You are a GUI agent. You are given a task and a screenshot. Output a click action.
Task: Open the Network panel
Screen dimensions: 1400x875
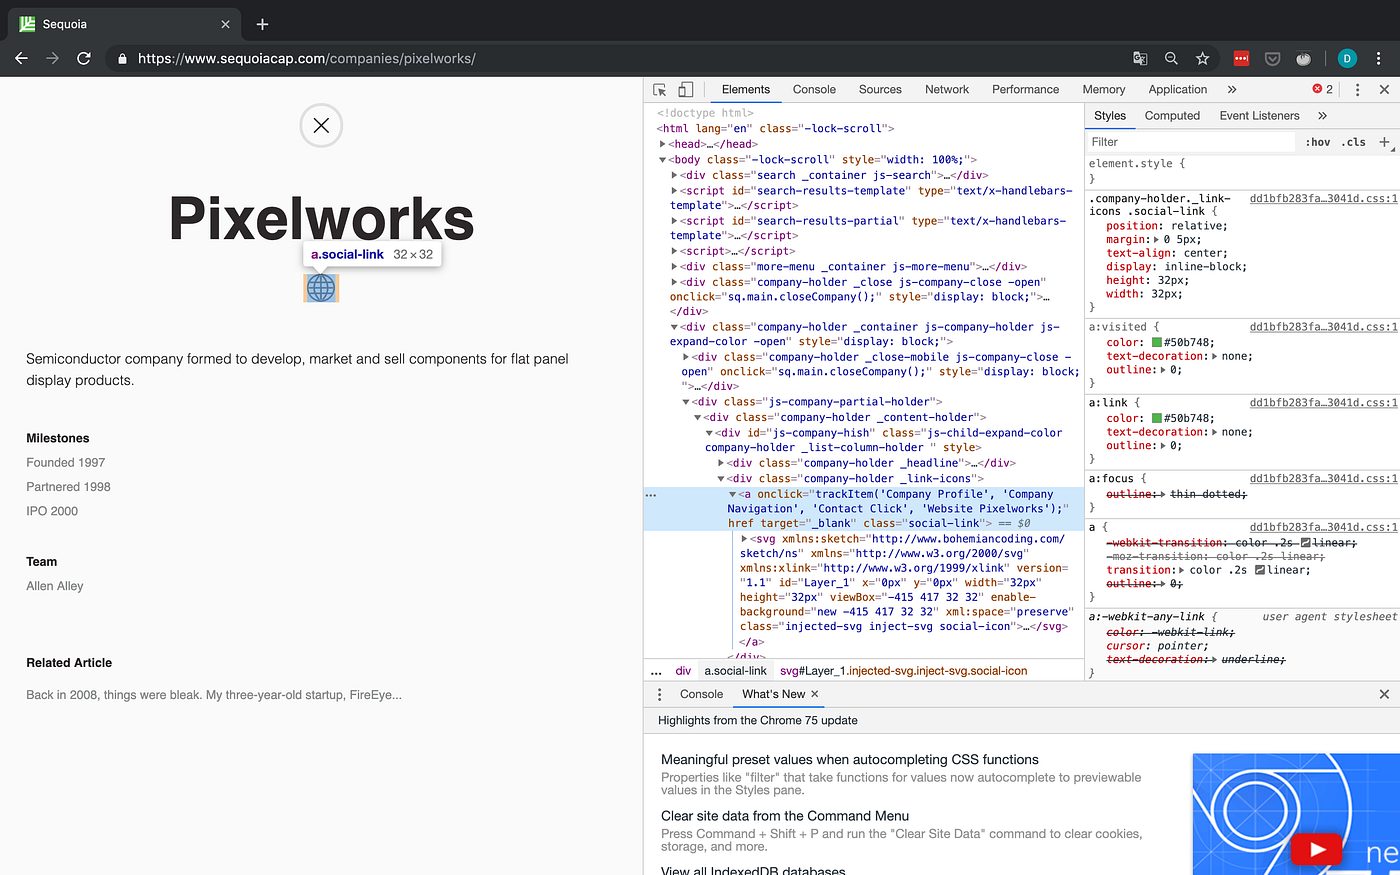pos(946,89)
